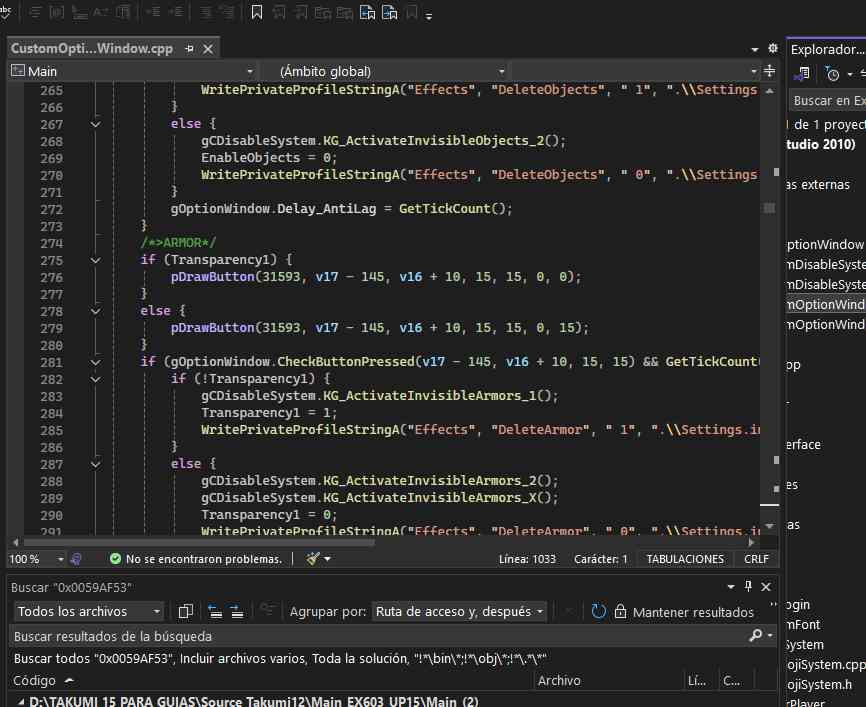Select highlighted mOptionWind item in tree
The image size is (866, 707).
click(x=826, y=304)
